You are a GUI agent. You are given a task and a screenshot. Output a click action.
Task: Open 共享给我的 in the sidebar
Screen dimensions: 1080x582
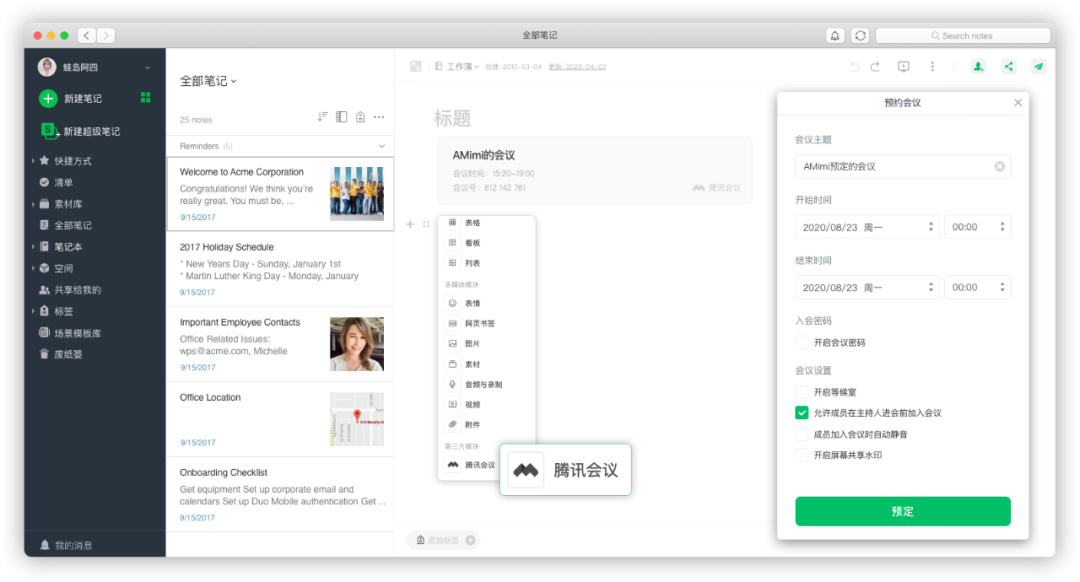click(x=77, y=290)
